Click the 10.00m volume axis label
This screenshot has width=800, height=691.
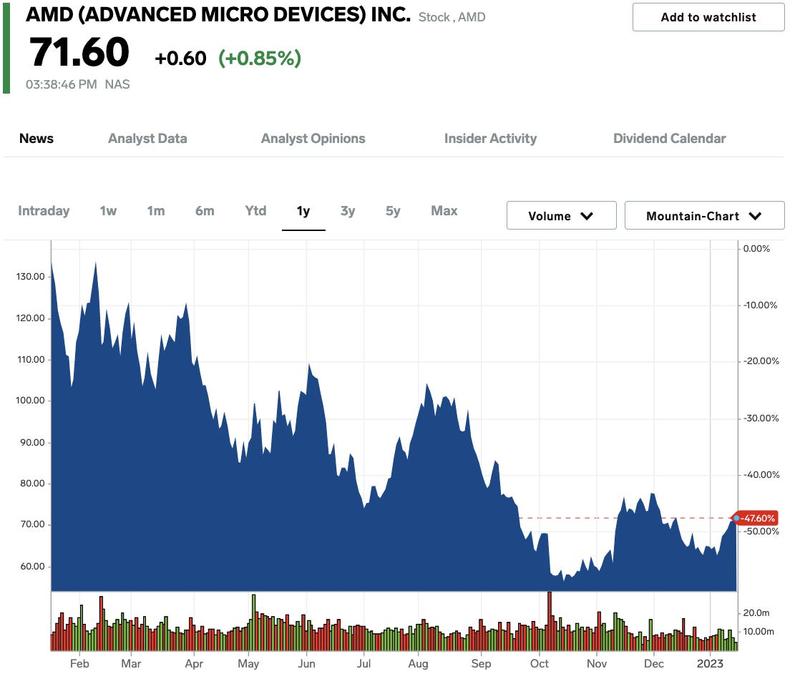[759, 632]
